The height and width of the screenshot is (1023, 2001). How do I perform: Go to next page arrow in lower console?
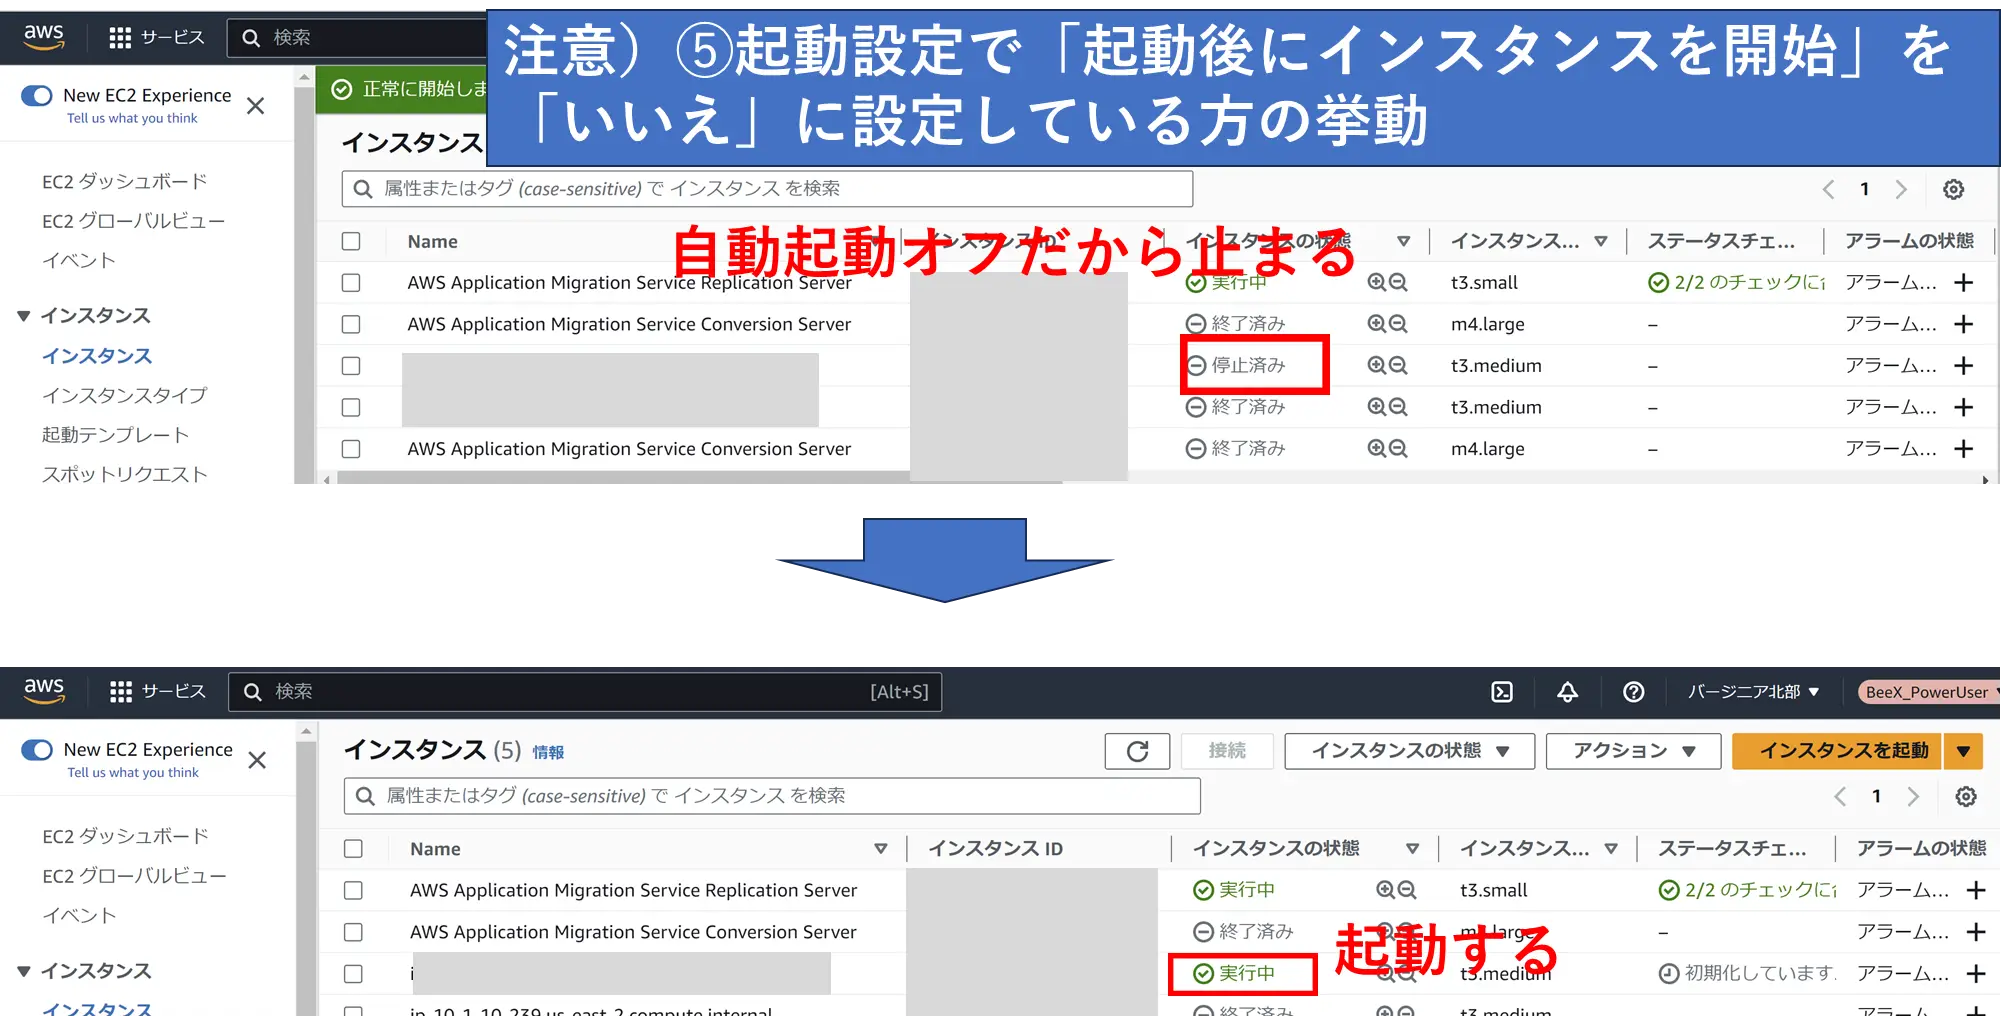coord(1913,797)
